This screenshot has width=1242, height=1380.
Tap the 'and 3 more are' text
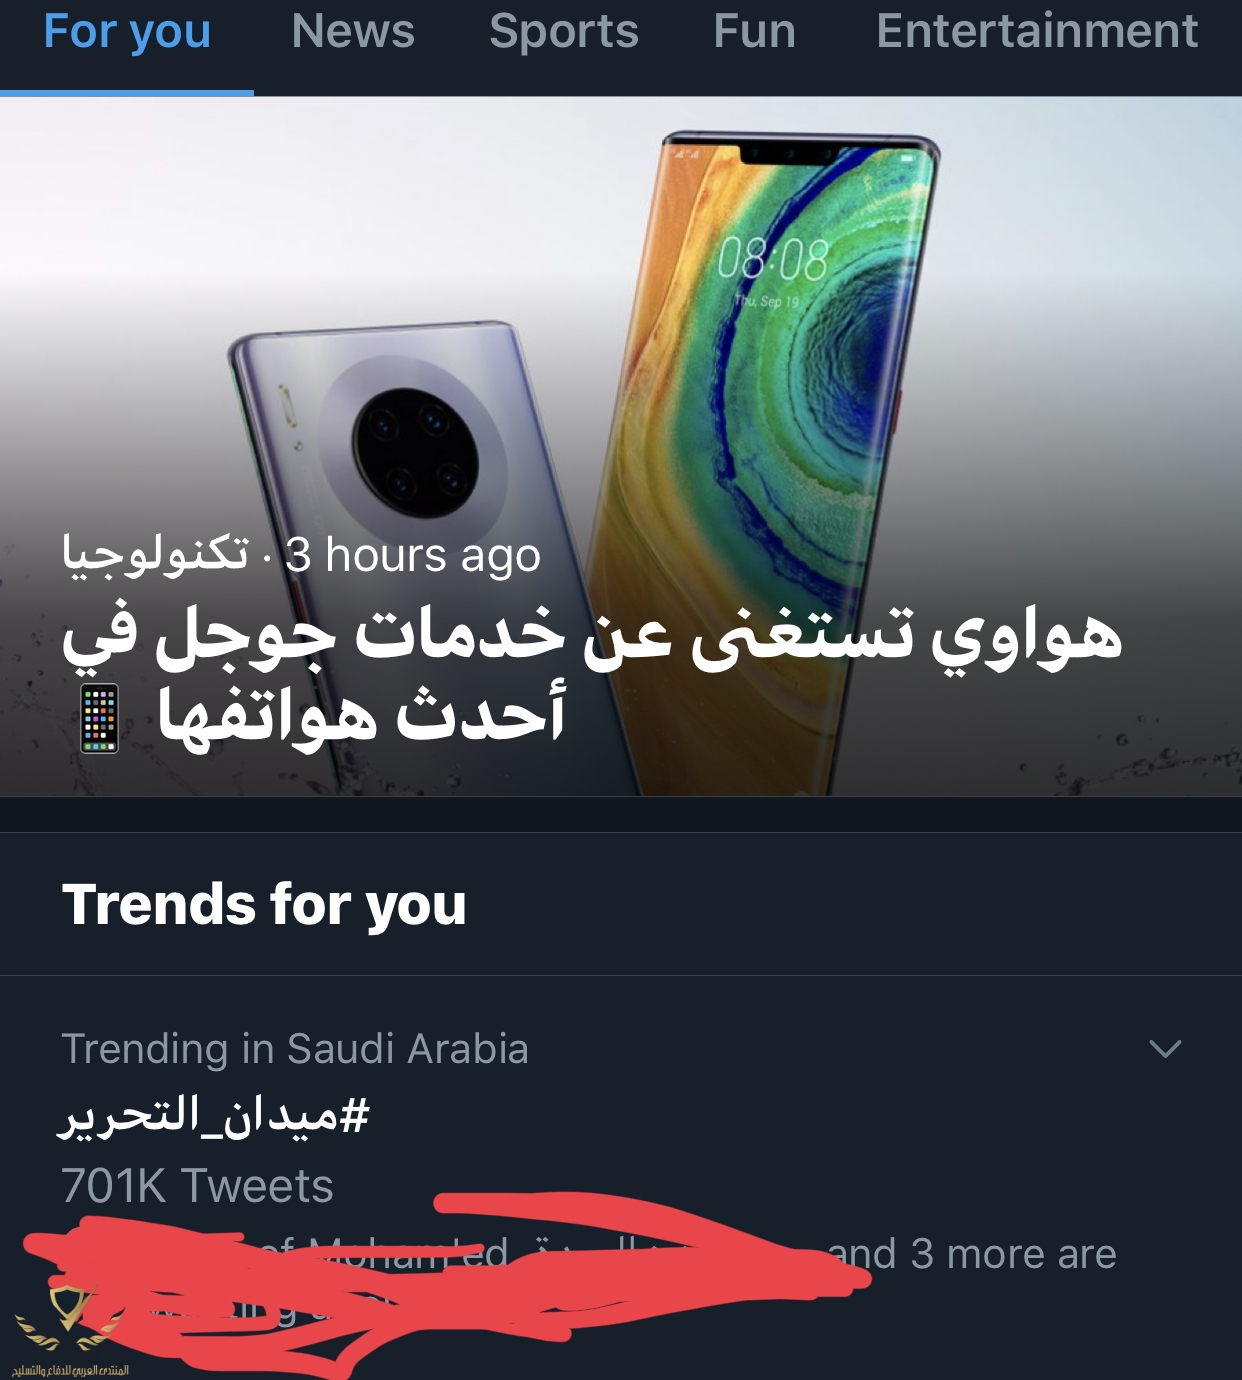tap(972, 1254)
